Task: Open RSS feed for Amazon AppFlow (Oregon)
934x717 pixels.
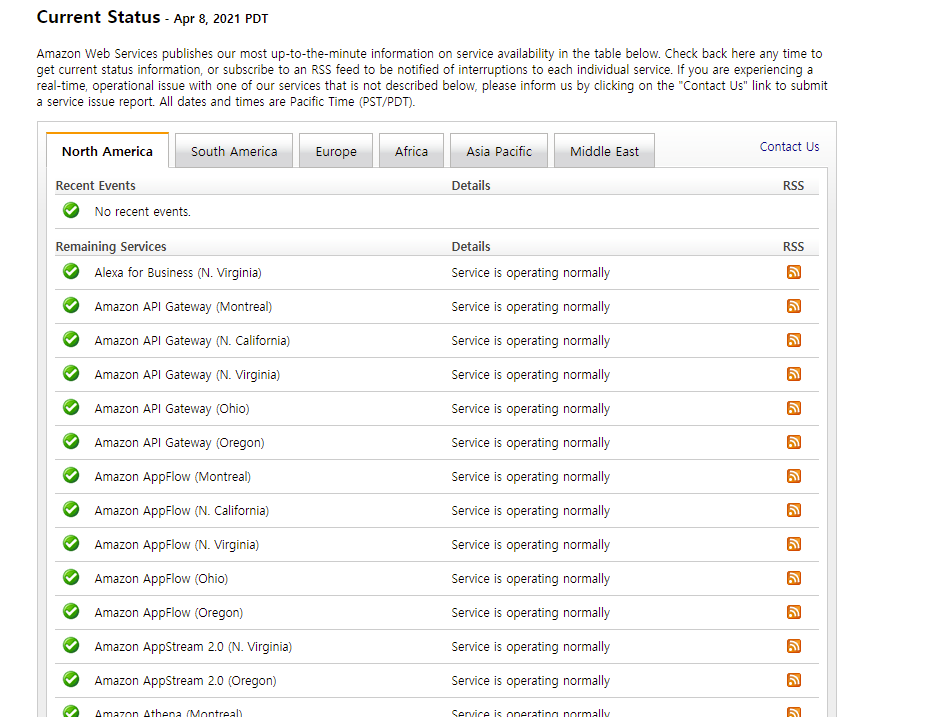Action: click(x=793, y=612)
